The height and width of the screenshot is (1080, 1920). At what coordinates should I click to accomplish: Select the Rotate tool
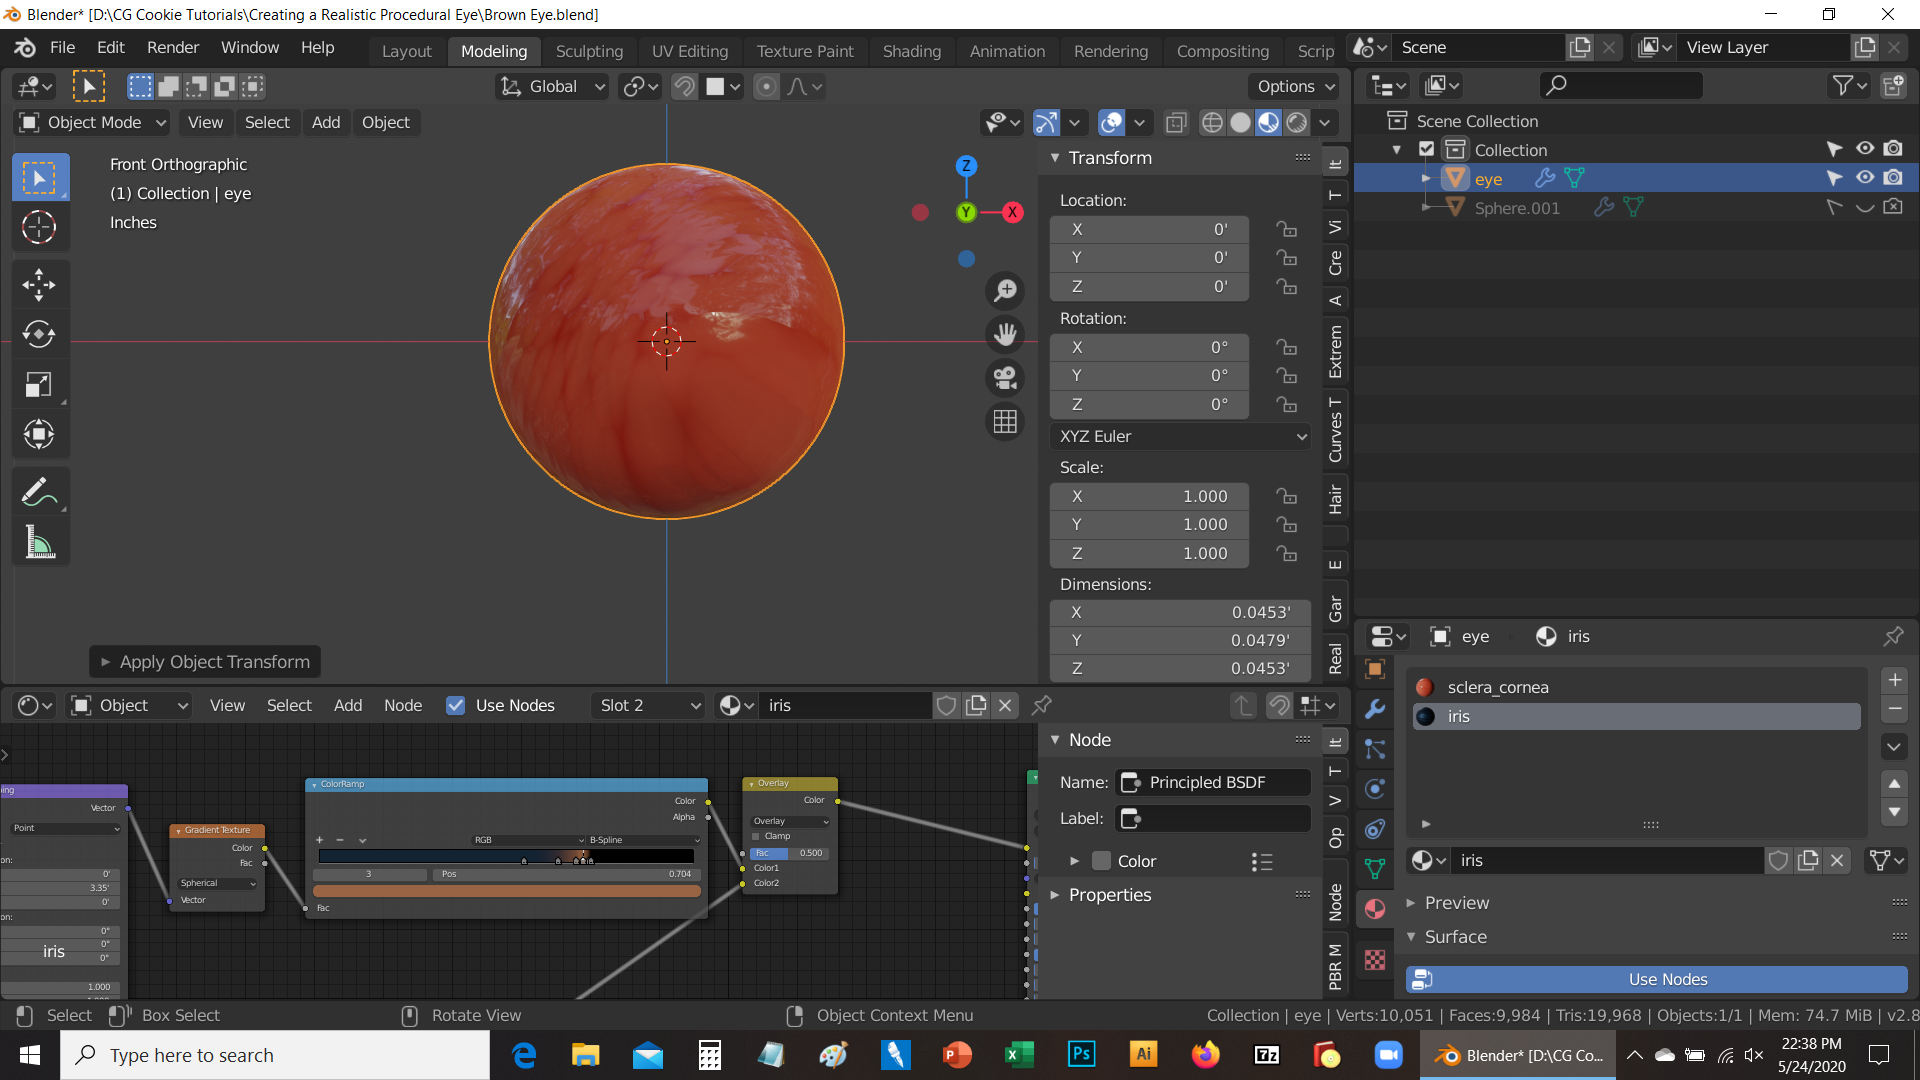(x=39, y=334)
